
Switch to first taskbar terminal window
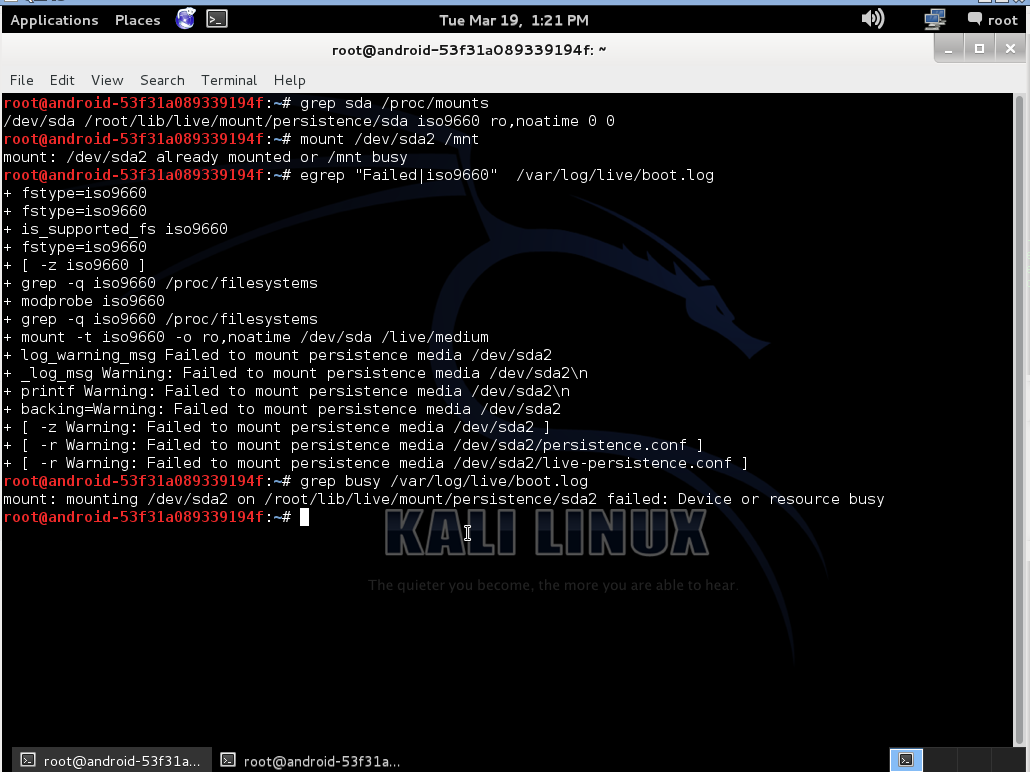point(111,760)
